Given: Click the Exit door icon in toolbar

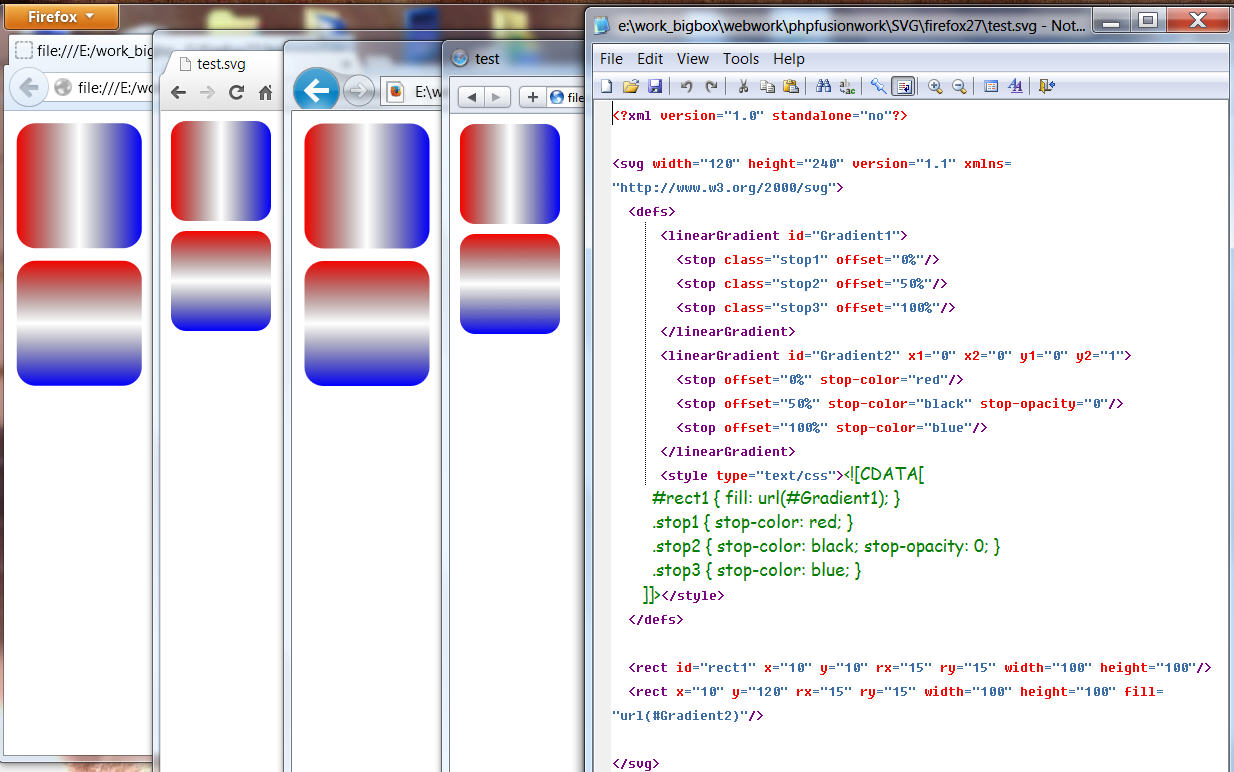Looking at the screenshot, I should coord(1046,87).
